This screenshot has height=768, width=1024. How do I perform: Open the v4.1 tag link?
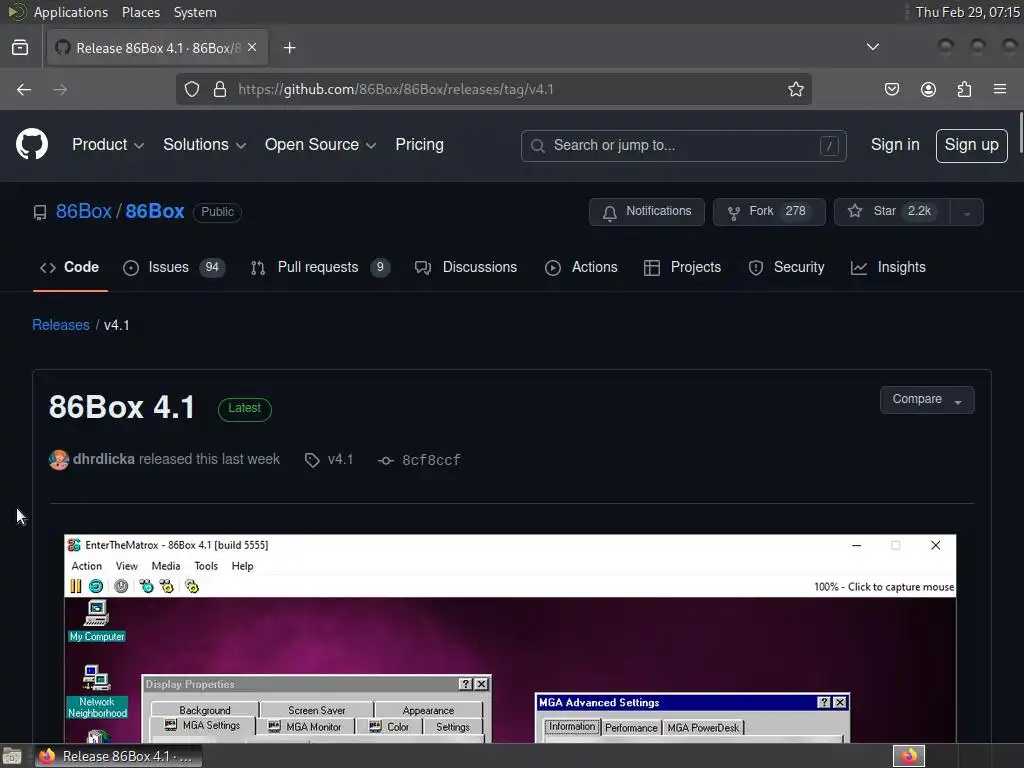[x=329, y=460]
